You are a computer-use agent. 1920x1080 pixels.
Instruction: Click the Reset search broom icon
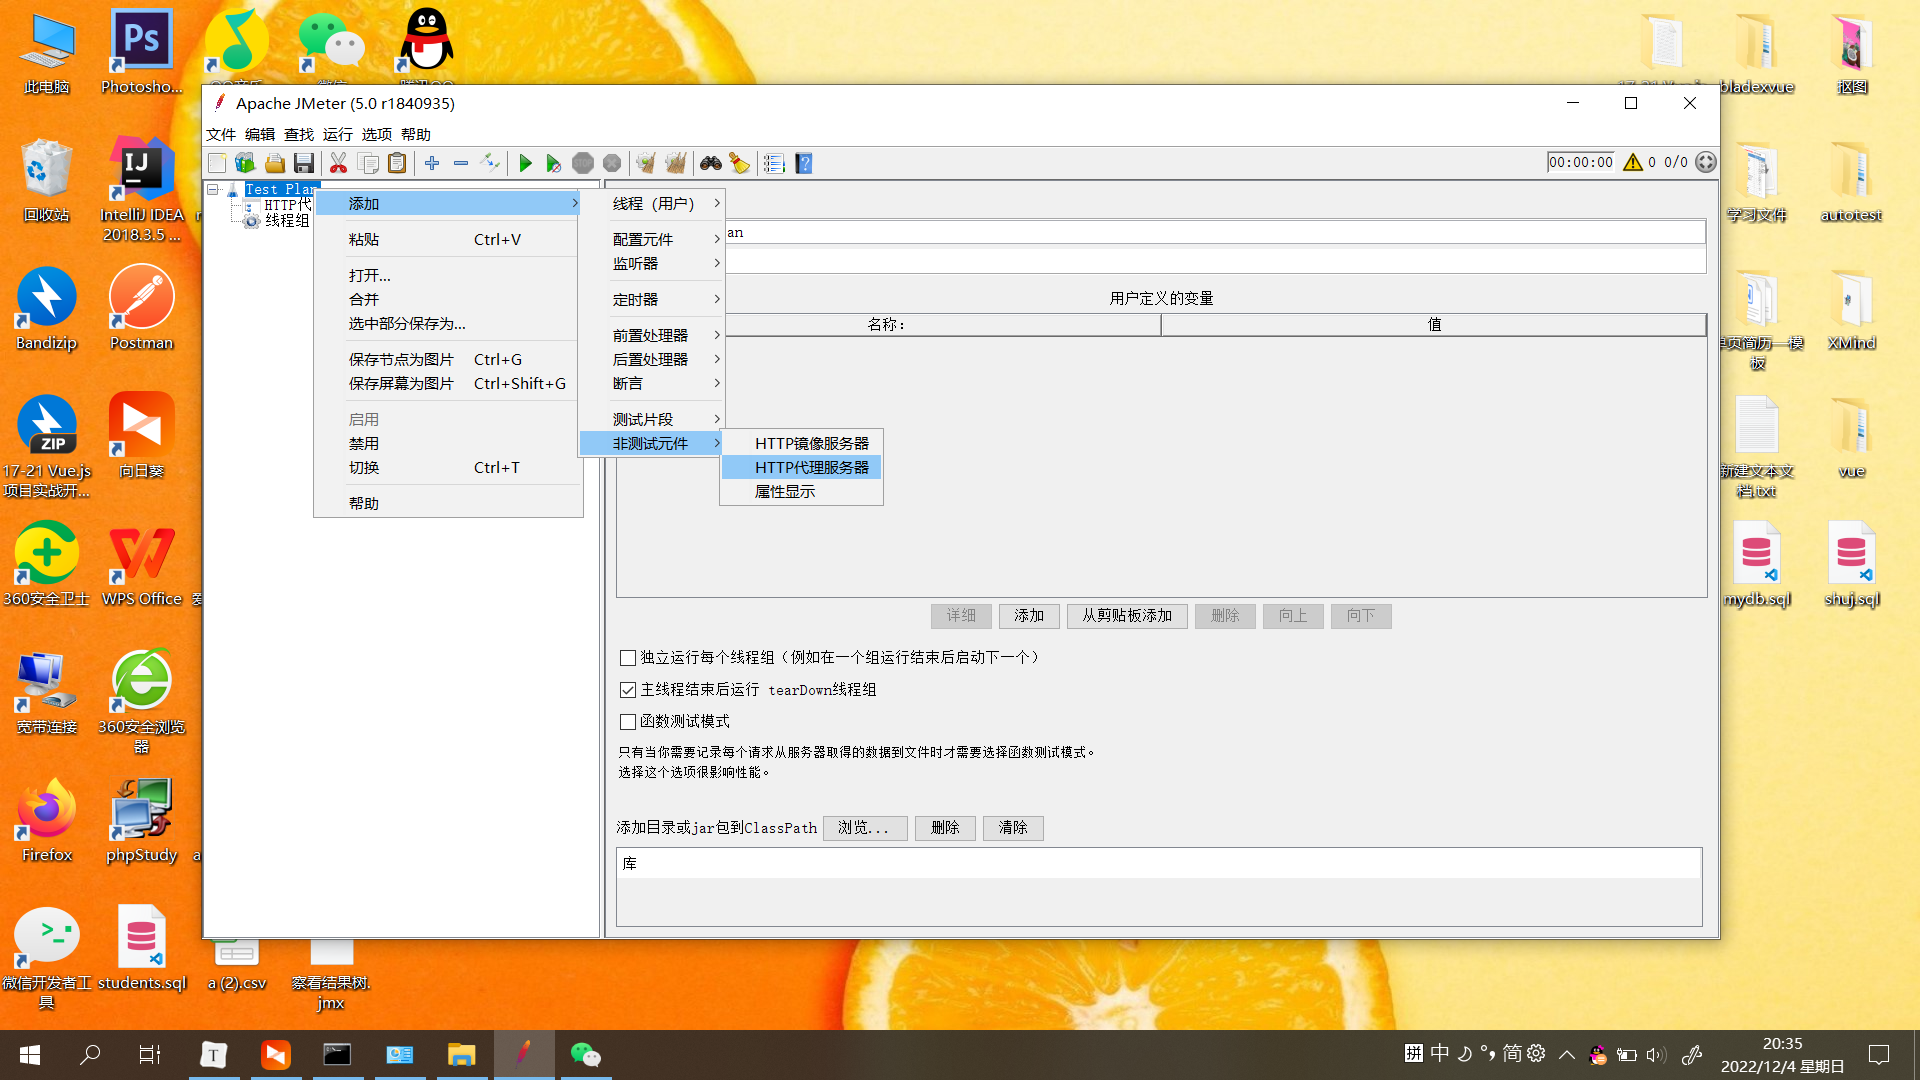(740, 163)
